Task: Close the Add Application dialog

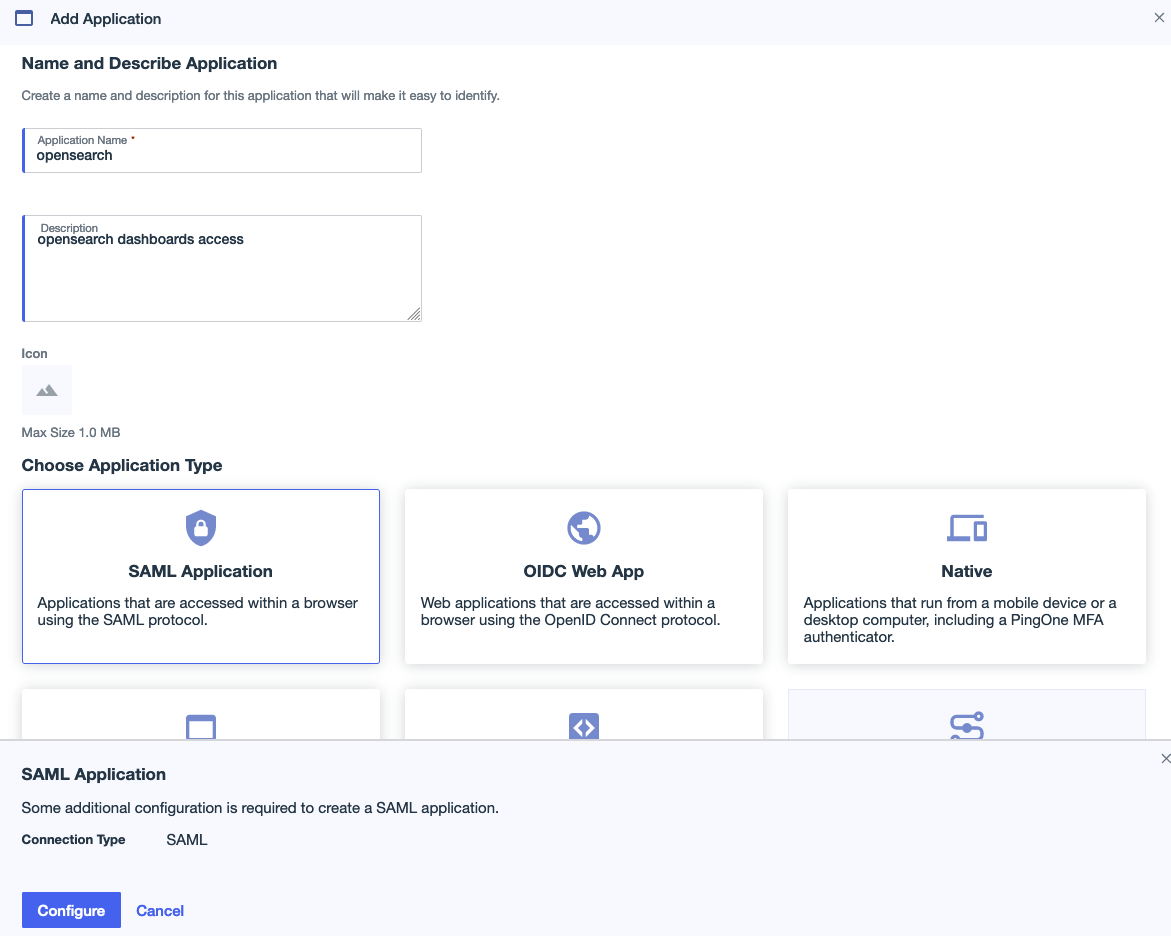Action: pyautogui.click(x=1158, y=17)
